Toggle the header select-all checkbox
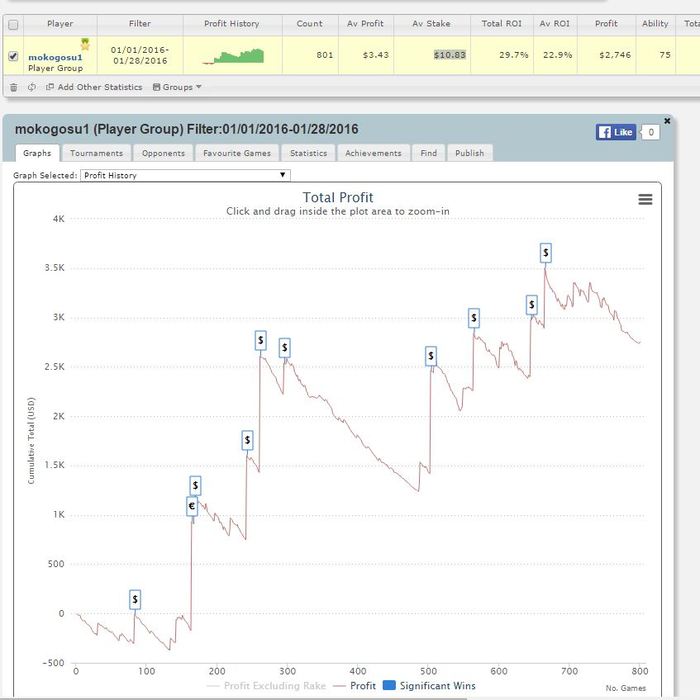The image size is (700, 700). coord(13,25)
